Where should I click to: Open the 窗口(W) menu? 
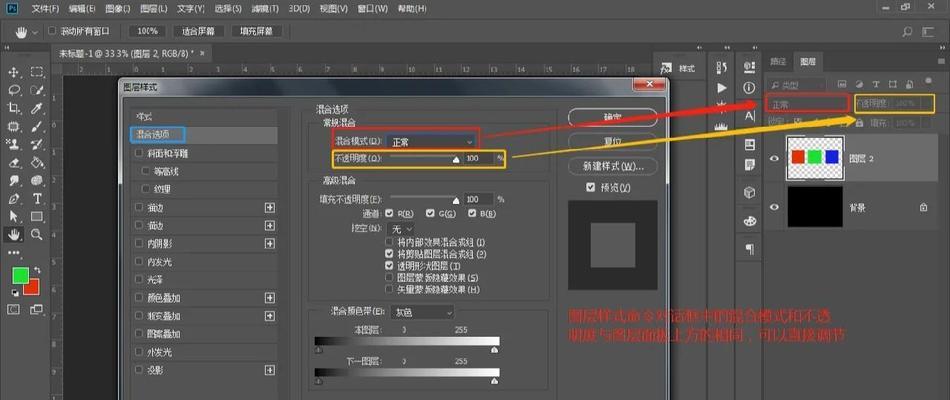click(372, 9)
